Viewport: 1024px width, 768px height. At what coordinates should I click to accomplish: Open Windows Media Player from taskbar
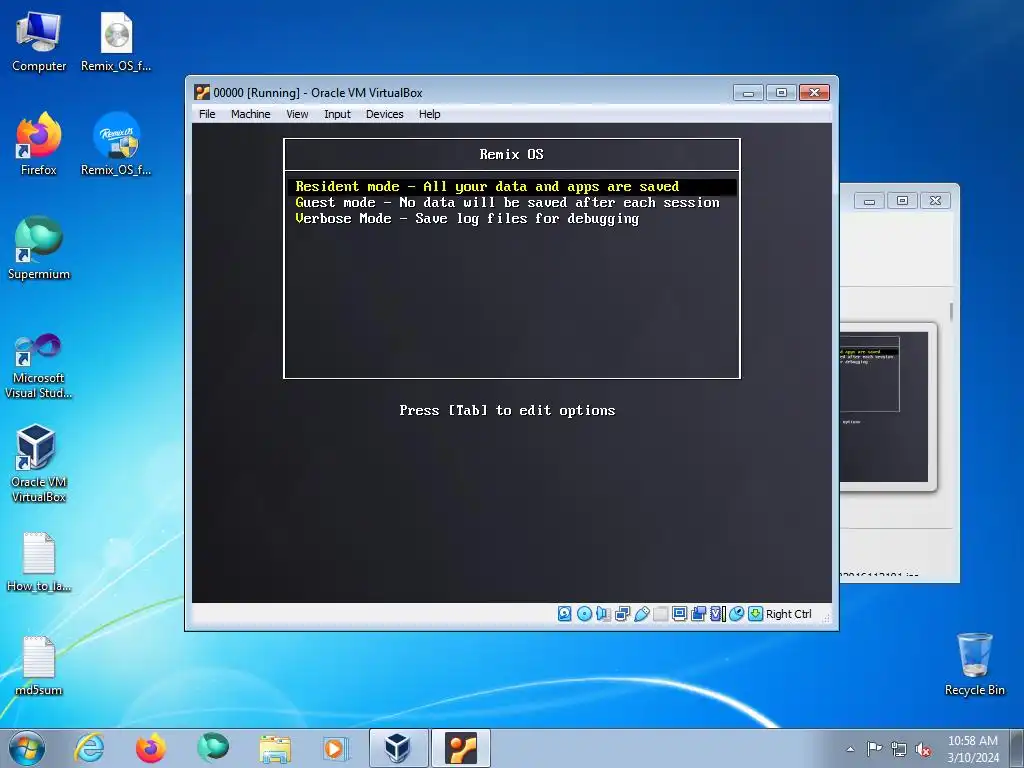(337, 748)
